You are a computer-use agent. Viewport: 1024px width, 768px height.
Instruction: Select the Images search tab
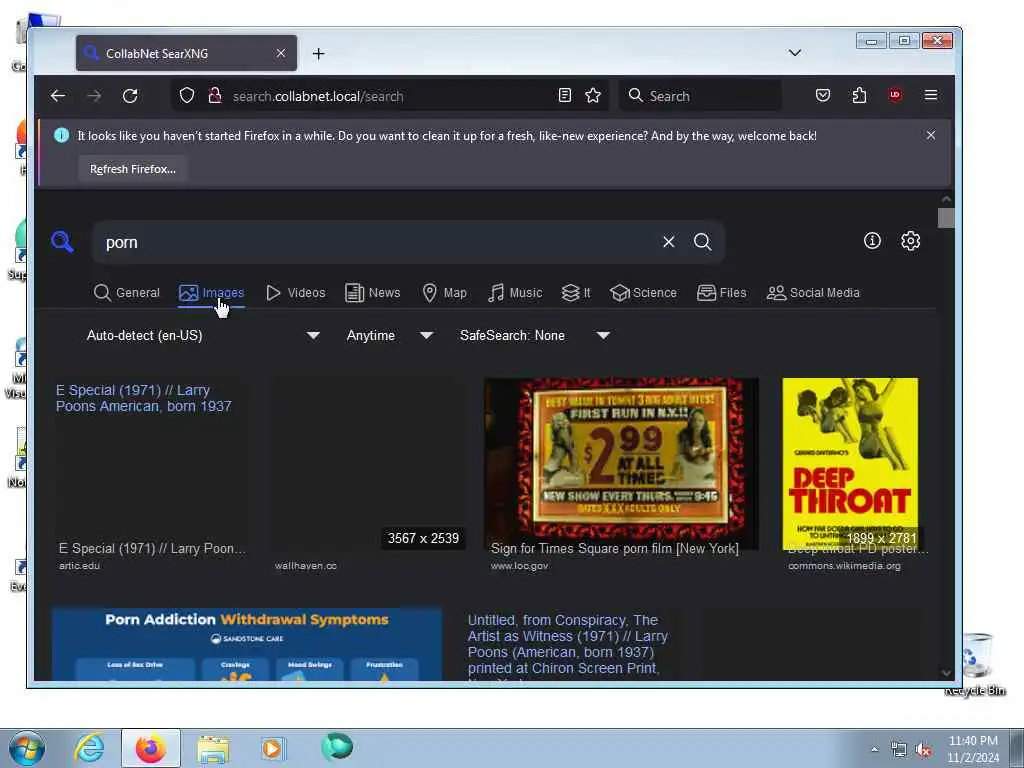(x=212, y=293)
